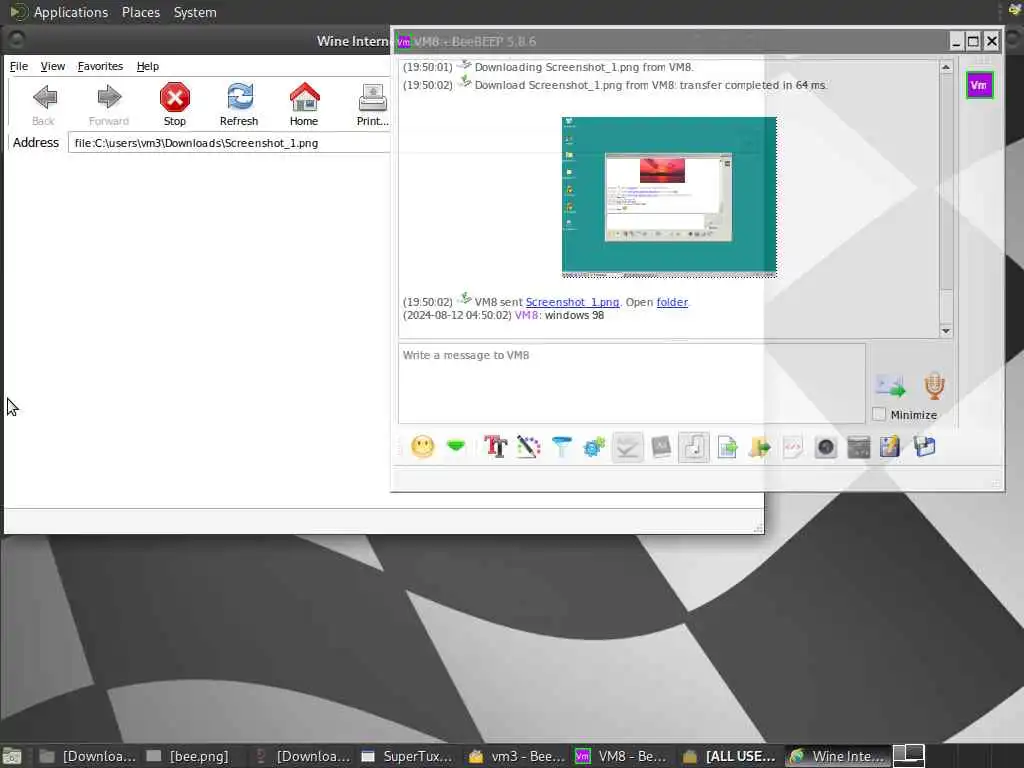Click send folder icon with green arrow
The width and height of the screenshot is (1024, 768).
(760, 447)
